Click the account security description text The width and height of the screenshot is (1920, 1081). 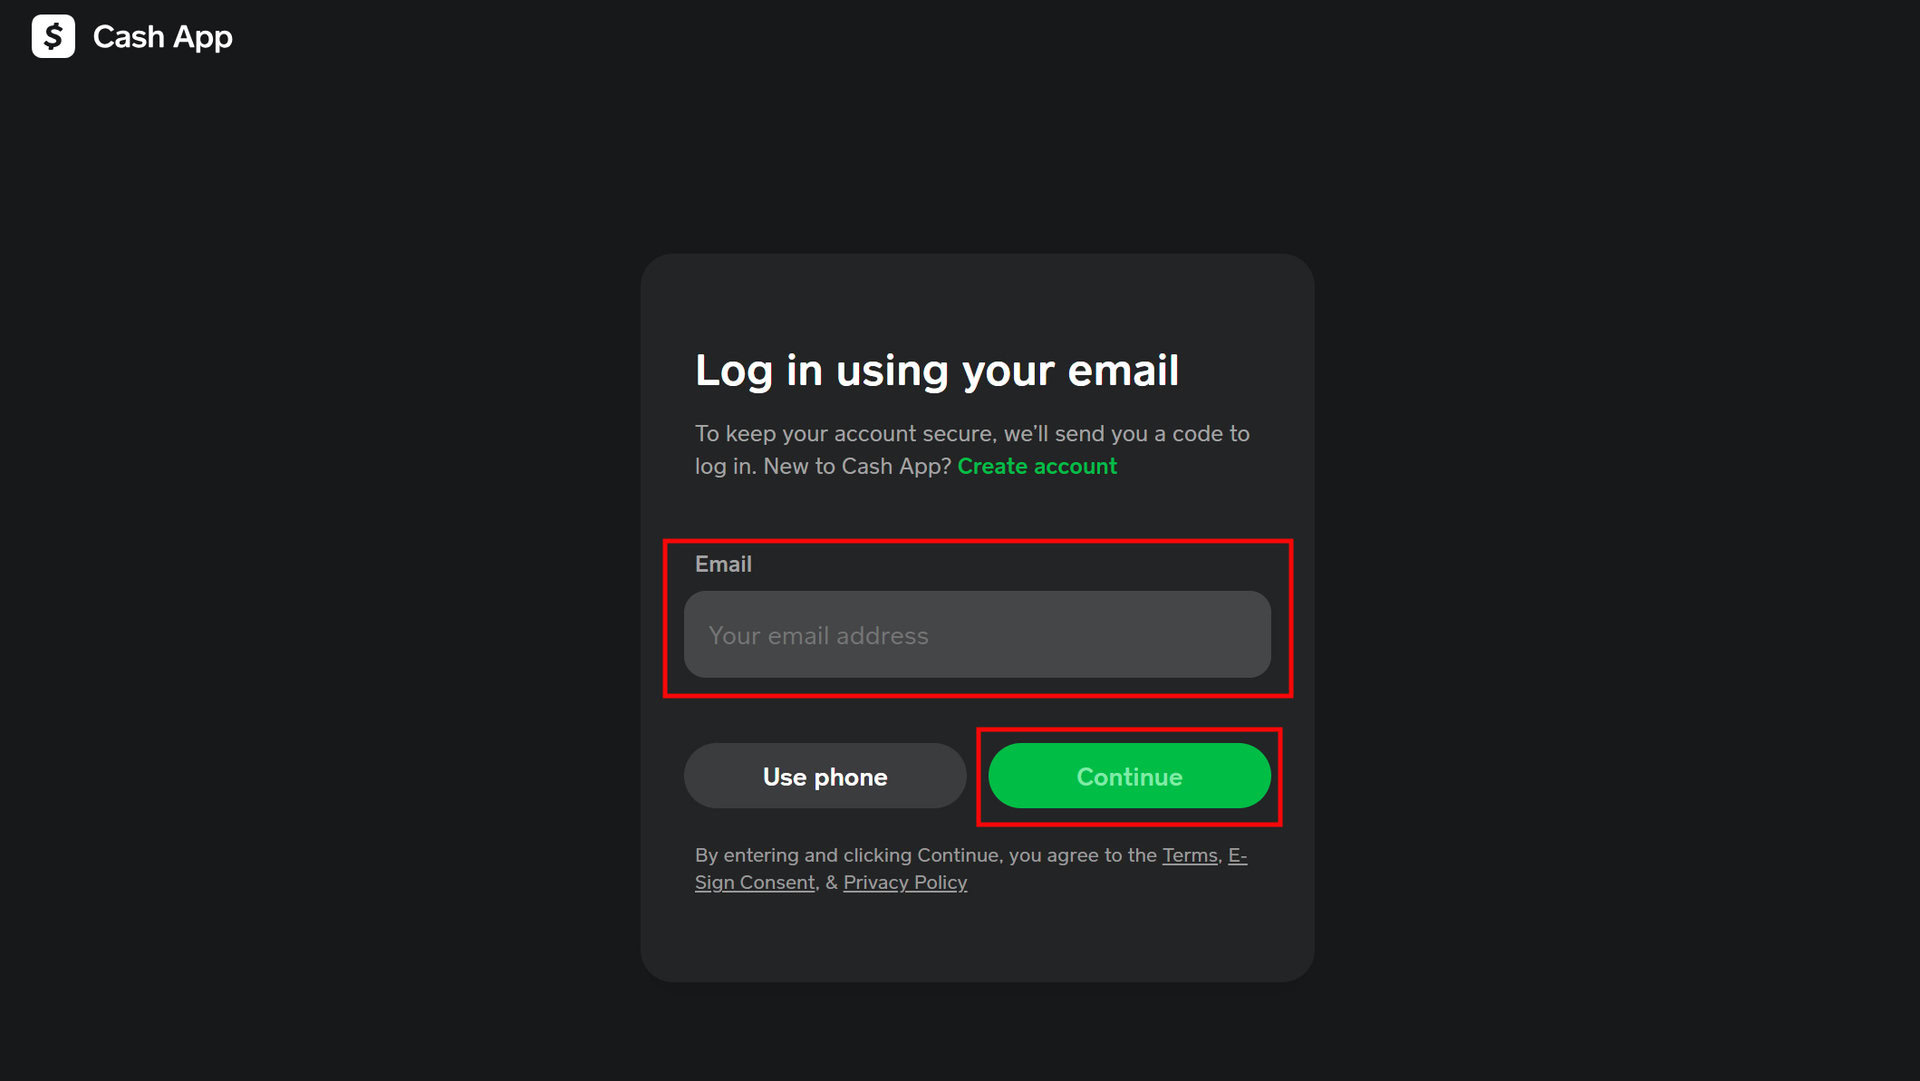972,450
